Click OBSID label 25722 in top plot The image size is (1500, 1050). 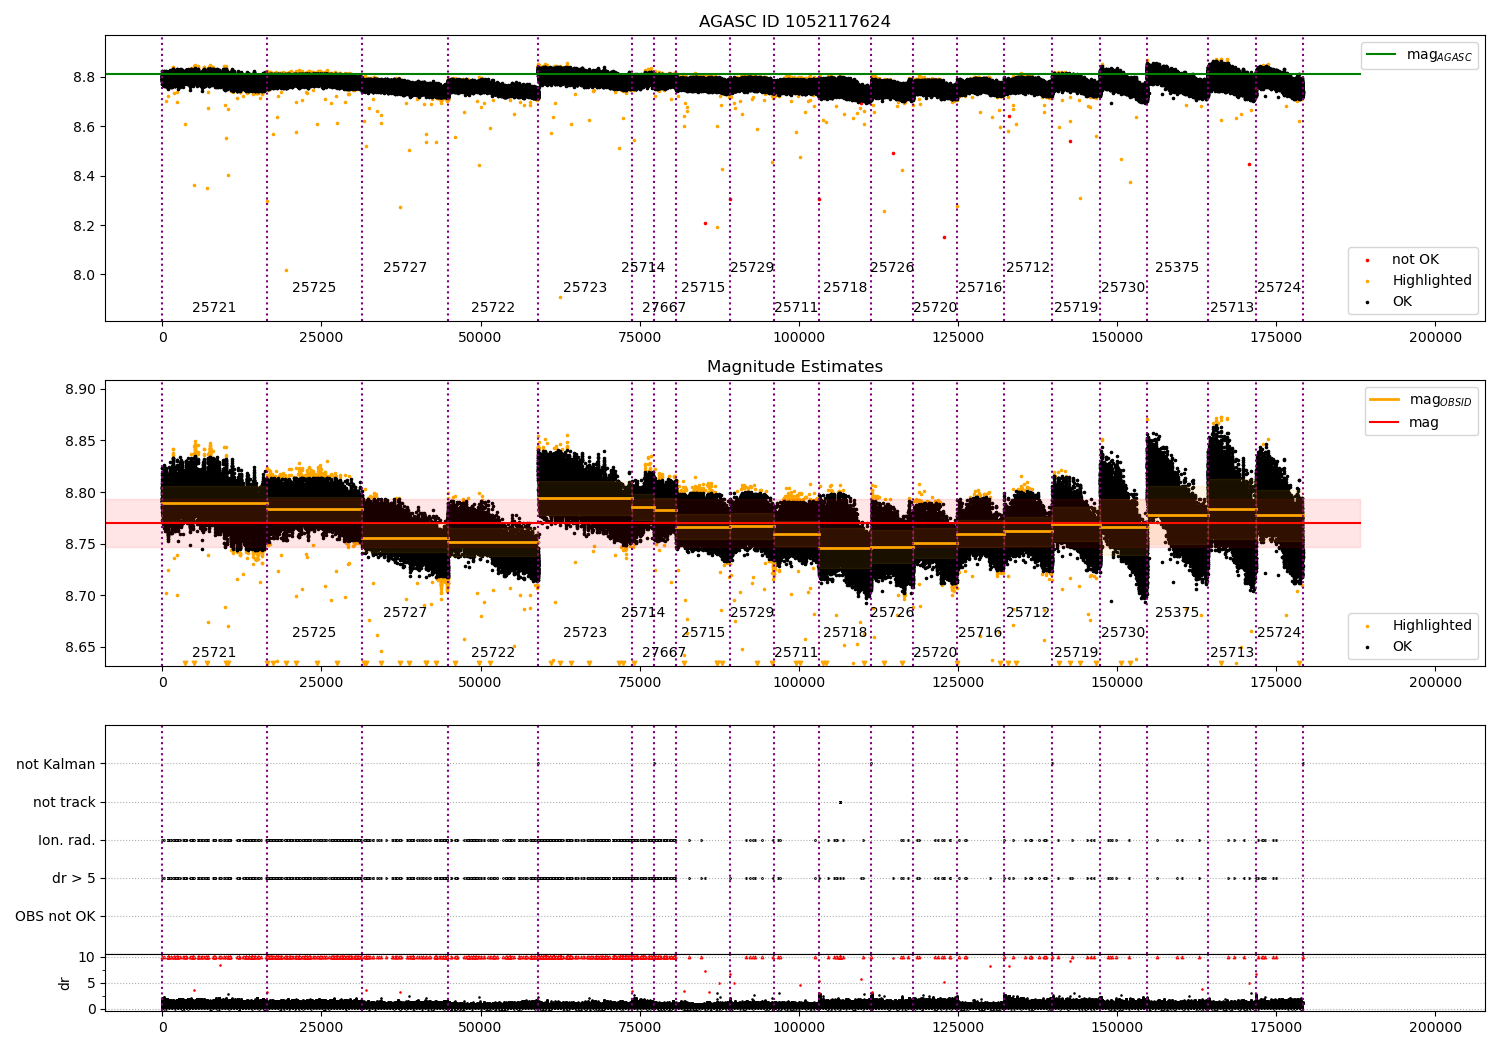(493, 308)
